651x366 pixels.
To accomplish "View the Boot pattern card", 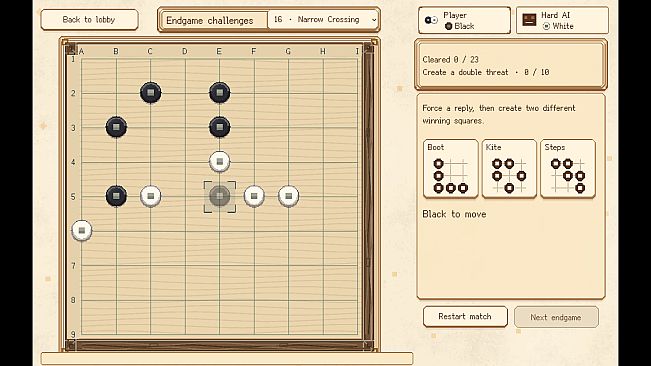I will 450,168.
